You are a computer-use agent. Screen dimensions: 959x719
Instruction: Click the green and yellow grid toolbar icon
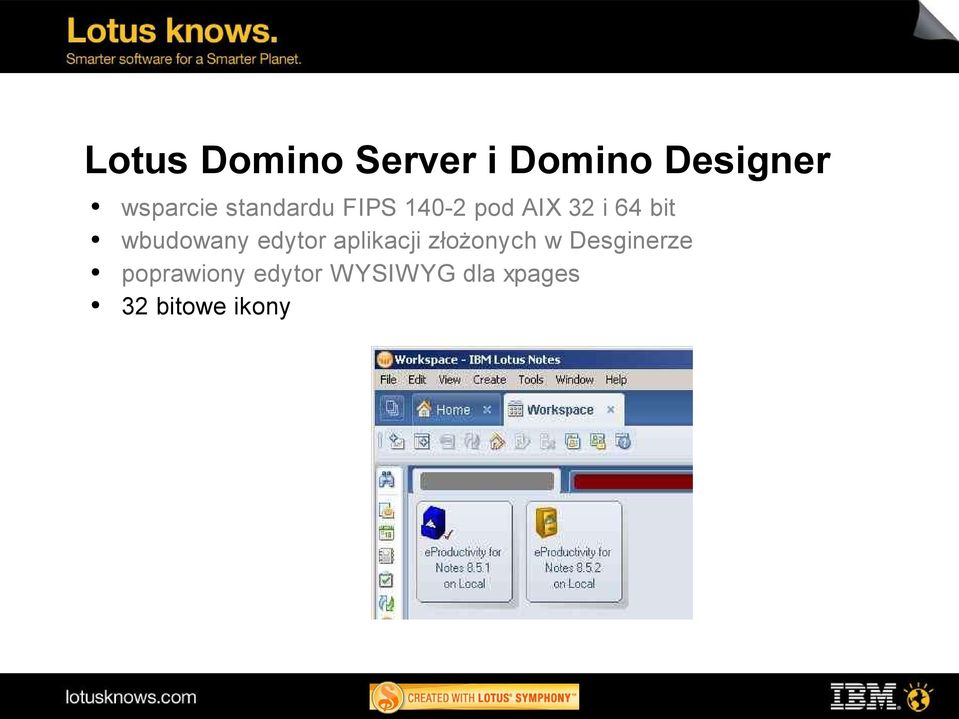click(598, 441)
